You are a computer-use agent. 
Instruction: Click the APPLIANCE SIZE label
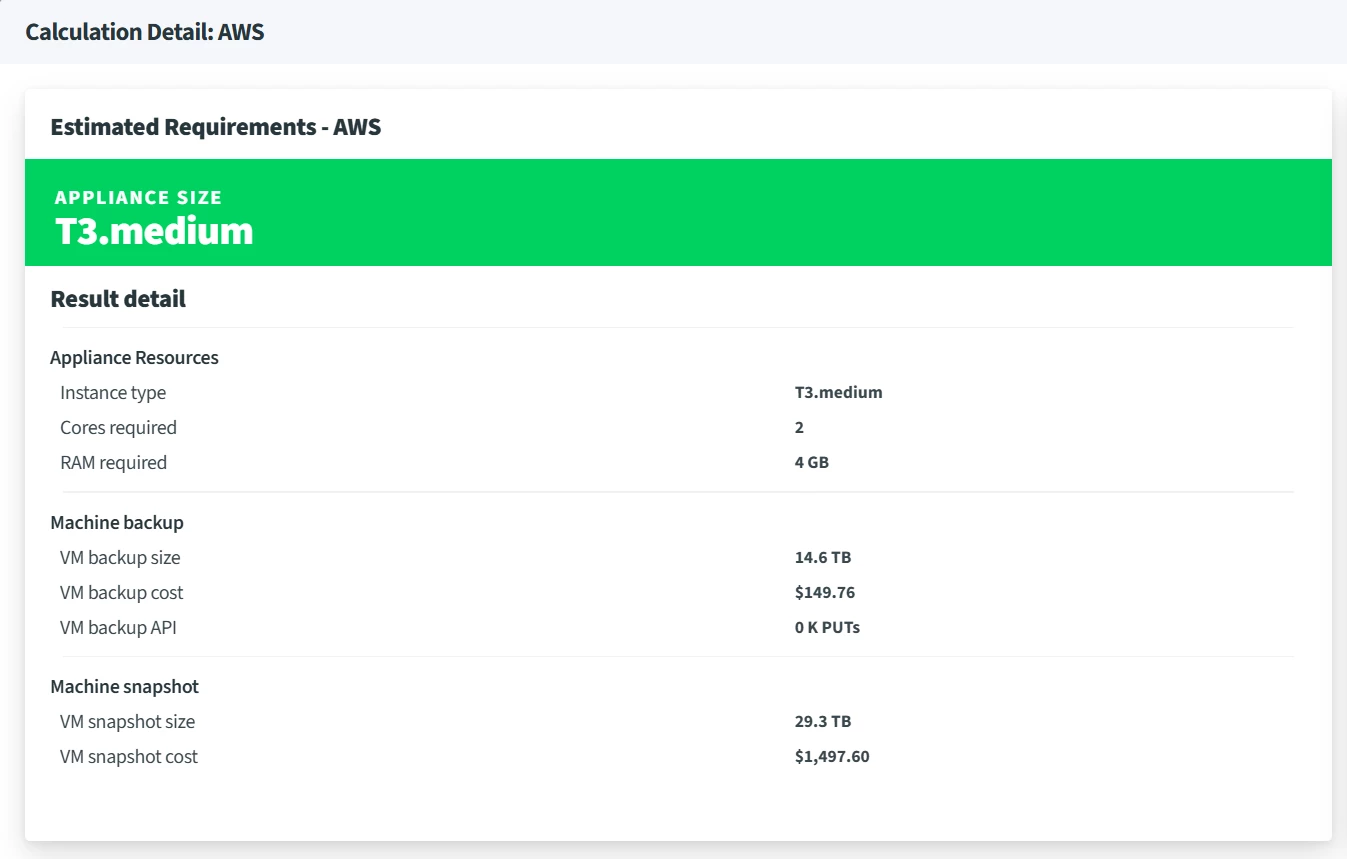[138, 198]
